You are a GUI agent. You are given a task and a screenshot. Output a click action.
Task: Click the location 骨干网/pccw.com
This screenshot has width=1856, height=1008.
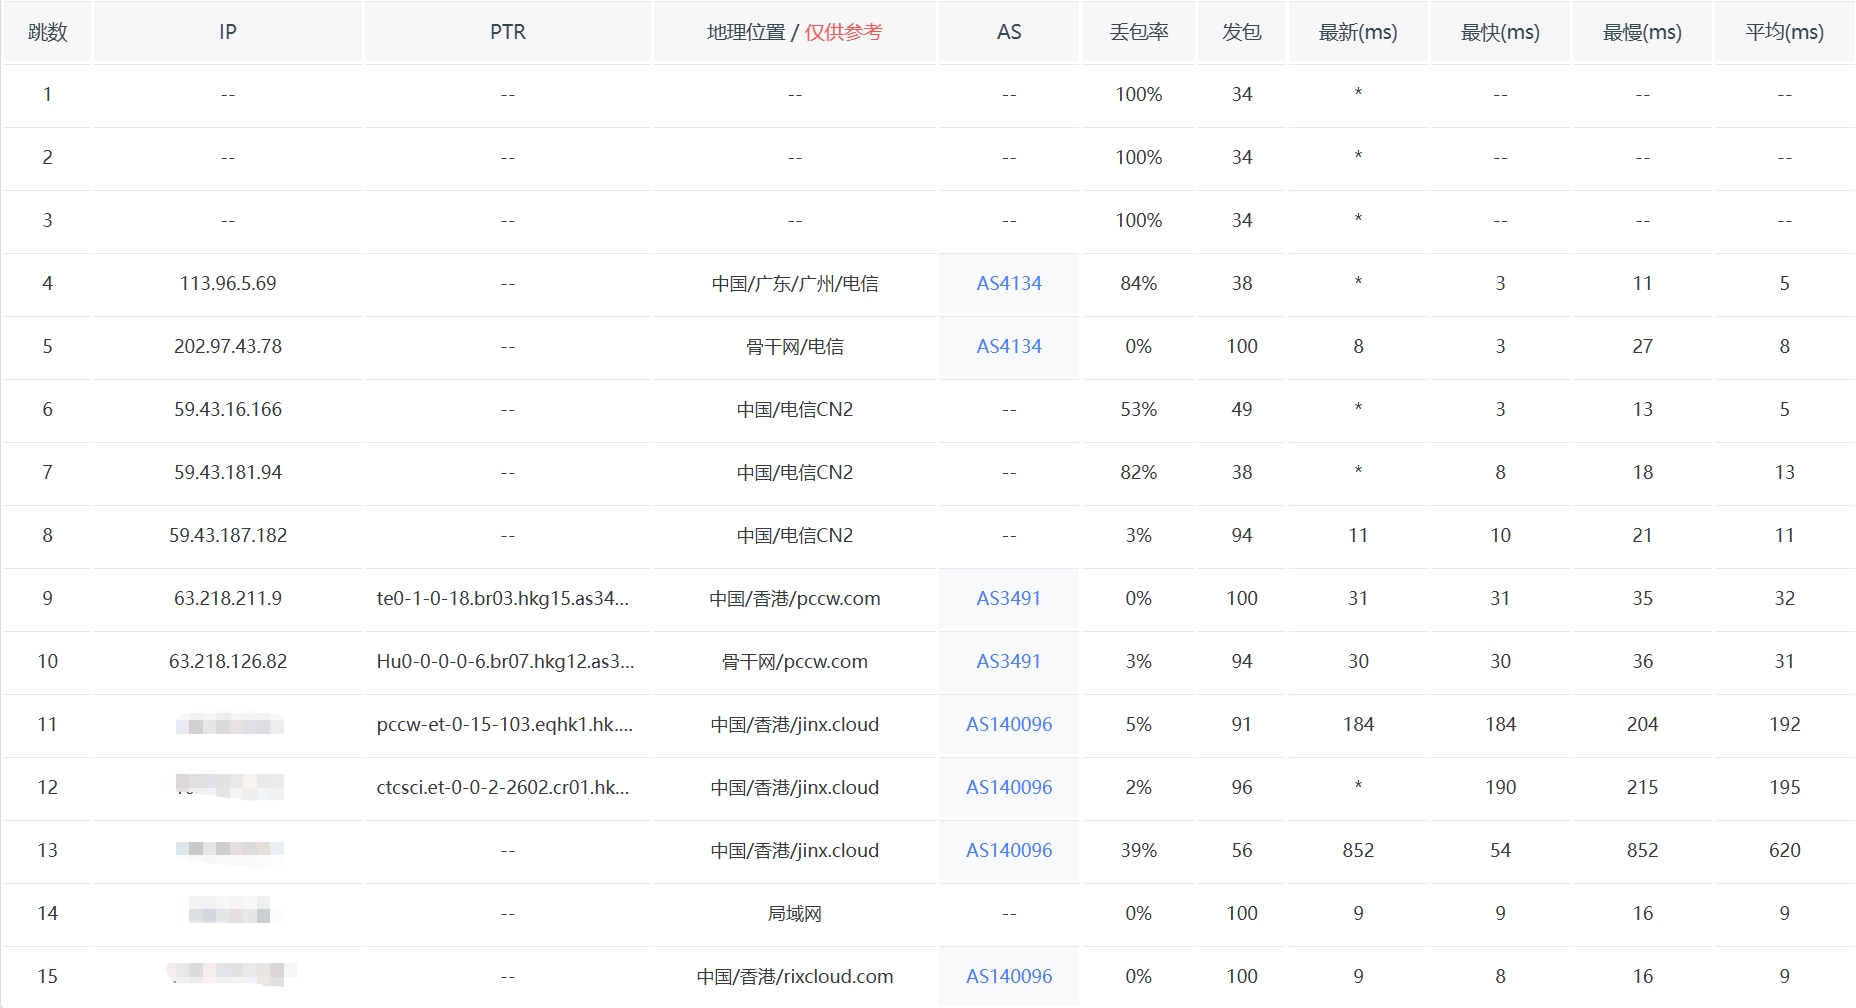(795, 661)
